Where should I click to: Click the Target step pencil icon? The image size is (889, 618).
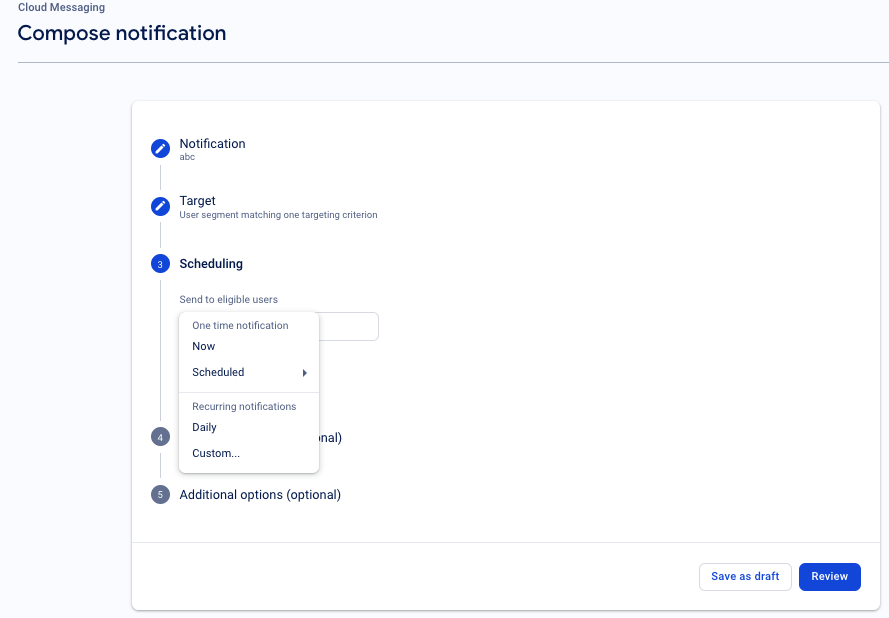pyautogui.click(x=160, y=206)
